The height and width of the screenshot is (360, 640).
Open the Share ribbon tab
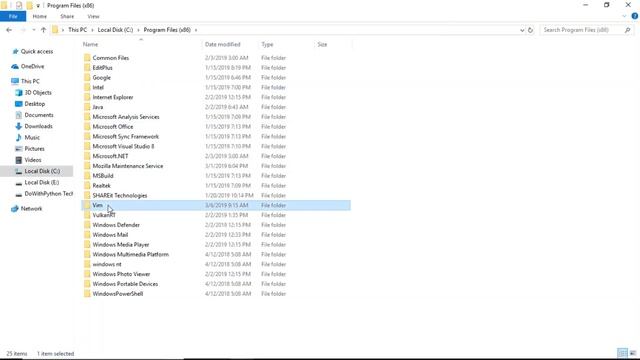click(67, 16)
